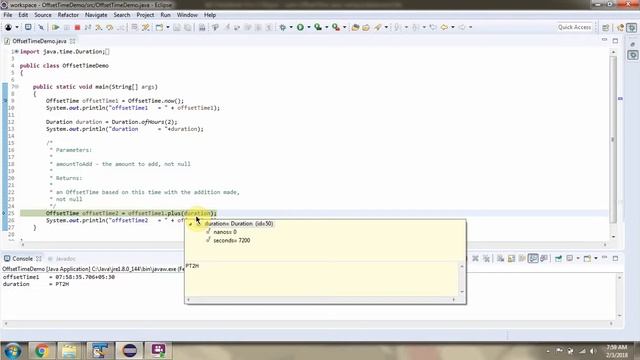The width and height of the screenshot is (640, 360).
Task: Collapse the duration variable node in popup
Action: click(x=191, y=224)
